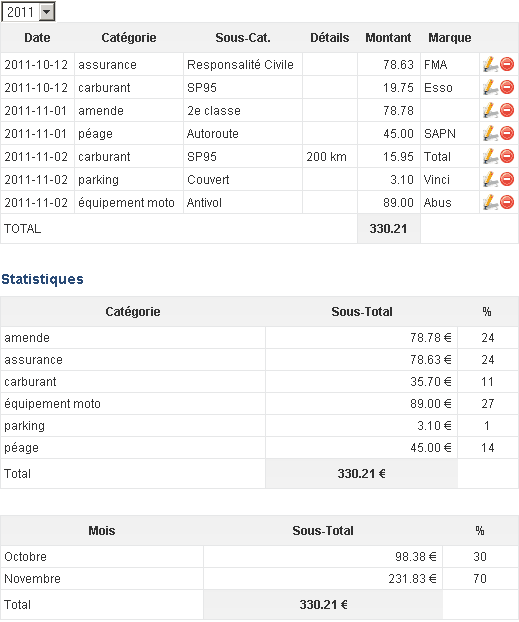Delete the Esso carburant entry

pyautogui.click(x=507, y=87)
